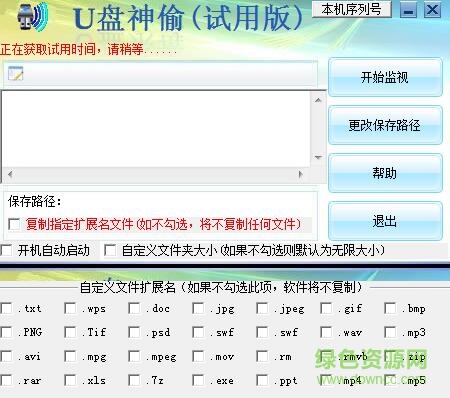The width and height of the screenshot is (450, 398).
Task: Select the .mpg extension checkbox
Action: (x=70, y=356)
